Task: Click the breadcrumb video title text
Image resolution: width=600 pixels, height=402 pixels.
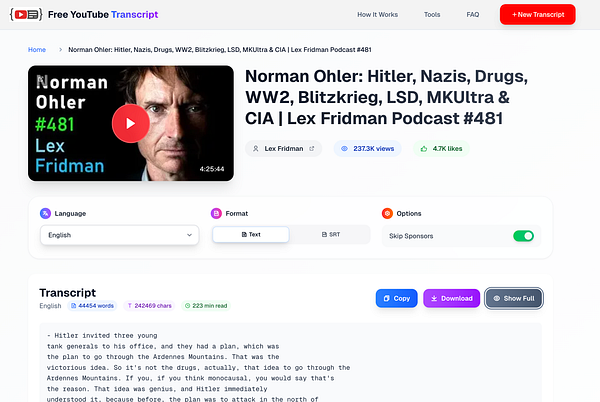Action: point(220,50)
